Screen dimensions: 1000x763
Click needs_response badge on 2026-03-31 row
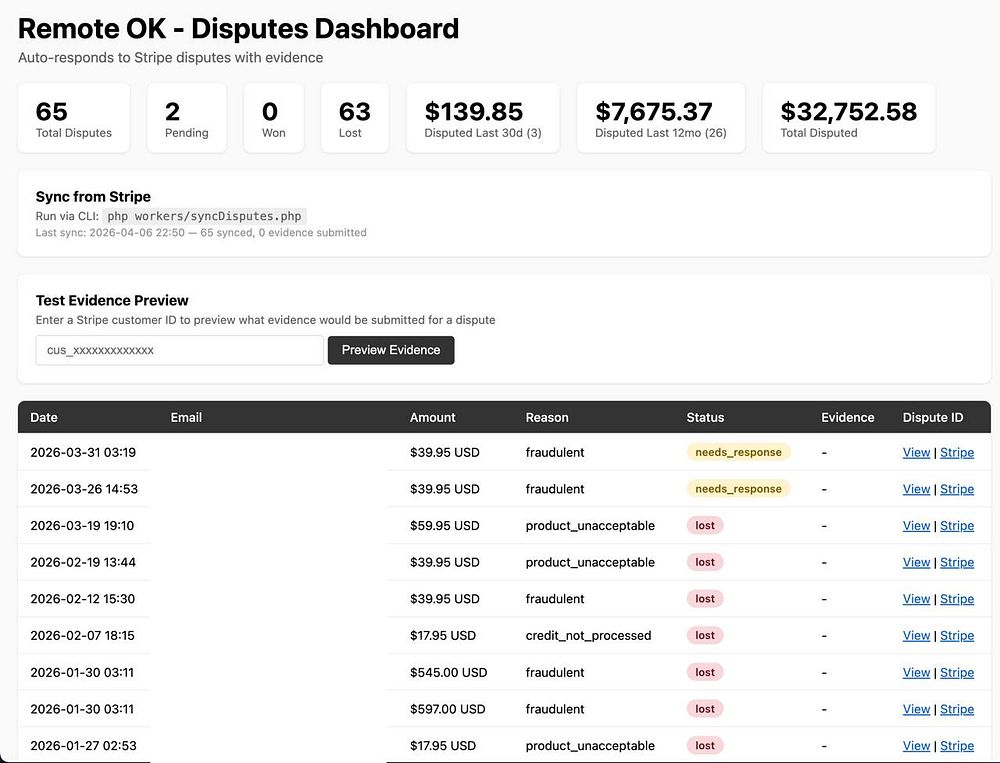739,452
